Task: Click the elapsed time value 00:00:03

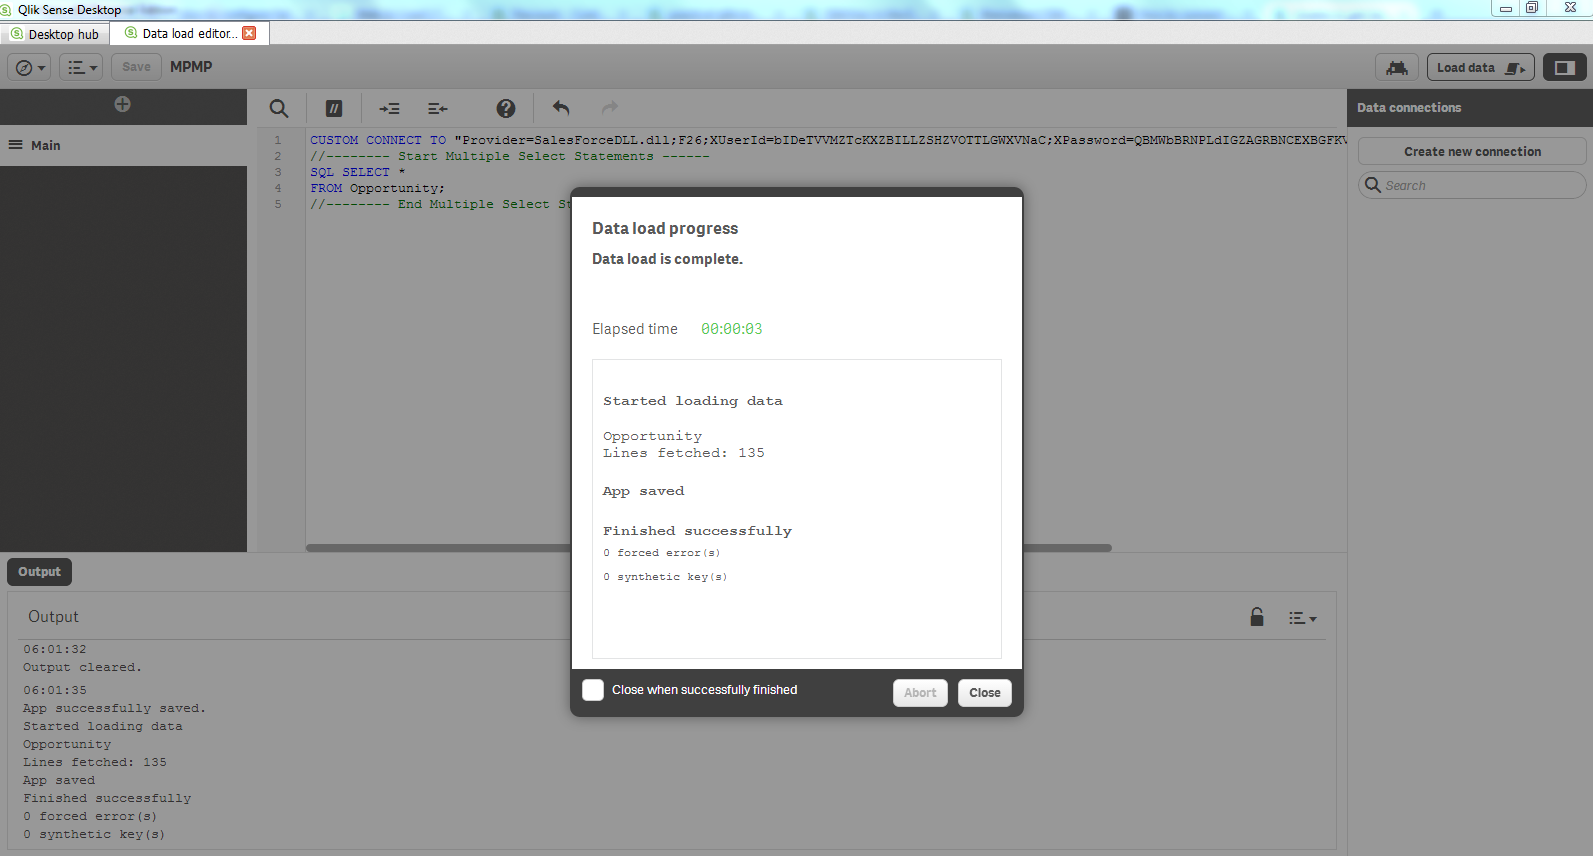Action: point(732,329)
